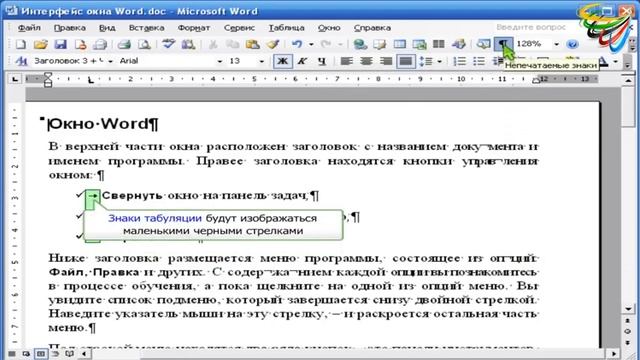Image resolution: width=640 pixels, height=360 pixels.
Task: Save the document with the floppy icon
Action: [x=60, y=44]
